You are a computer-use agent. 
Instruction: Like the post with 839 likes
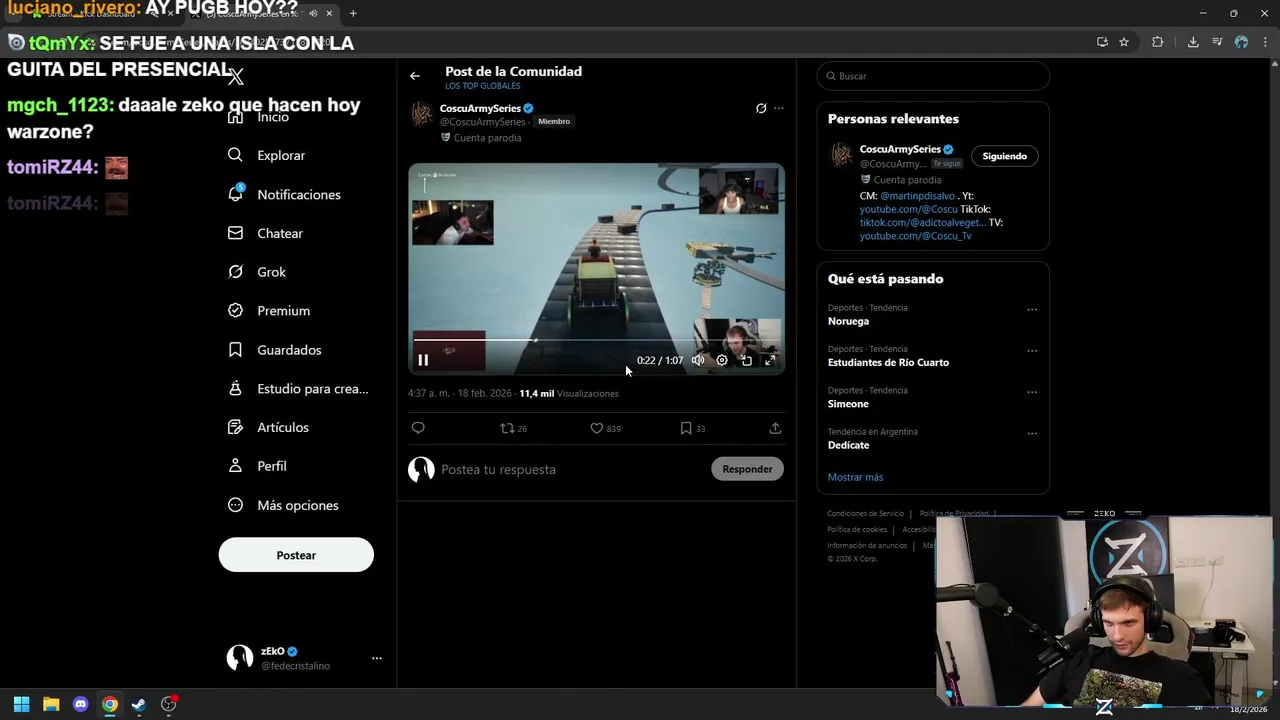coord(605,428)
